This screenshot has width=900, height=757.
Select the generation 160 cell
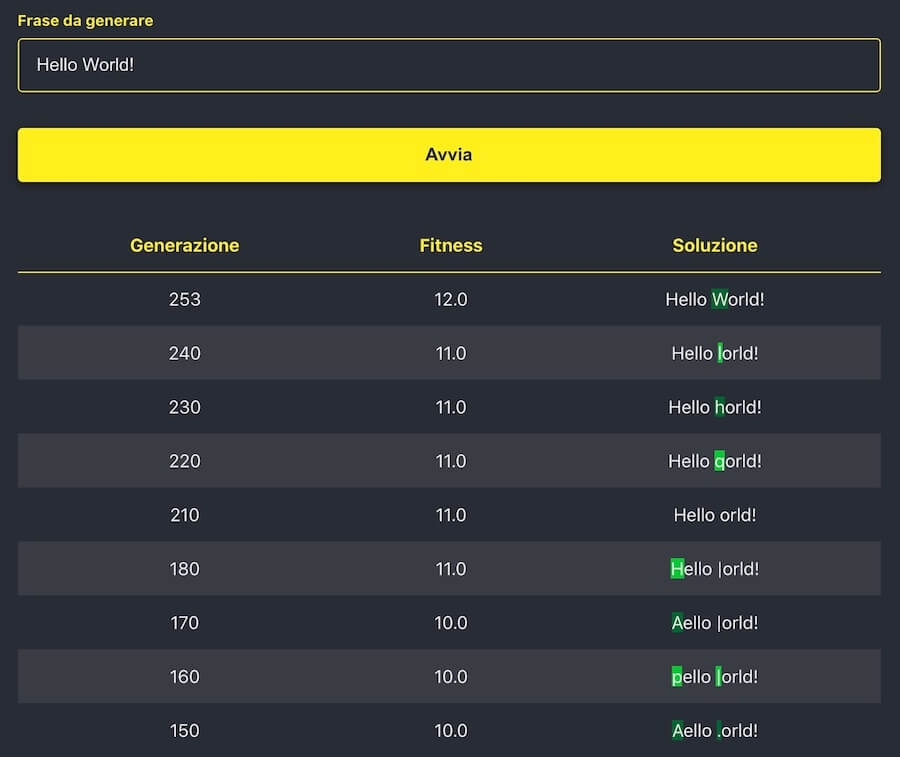[x=185, y=677]
